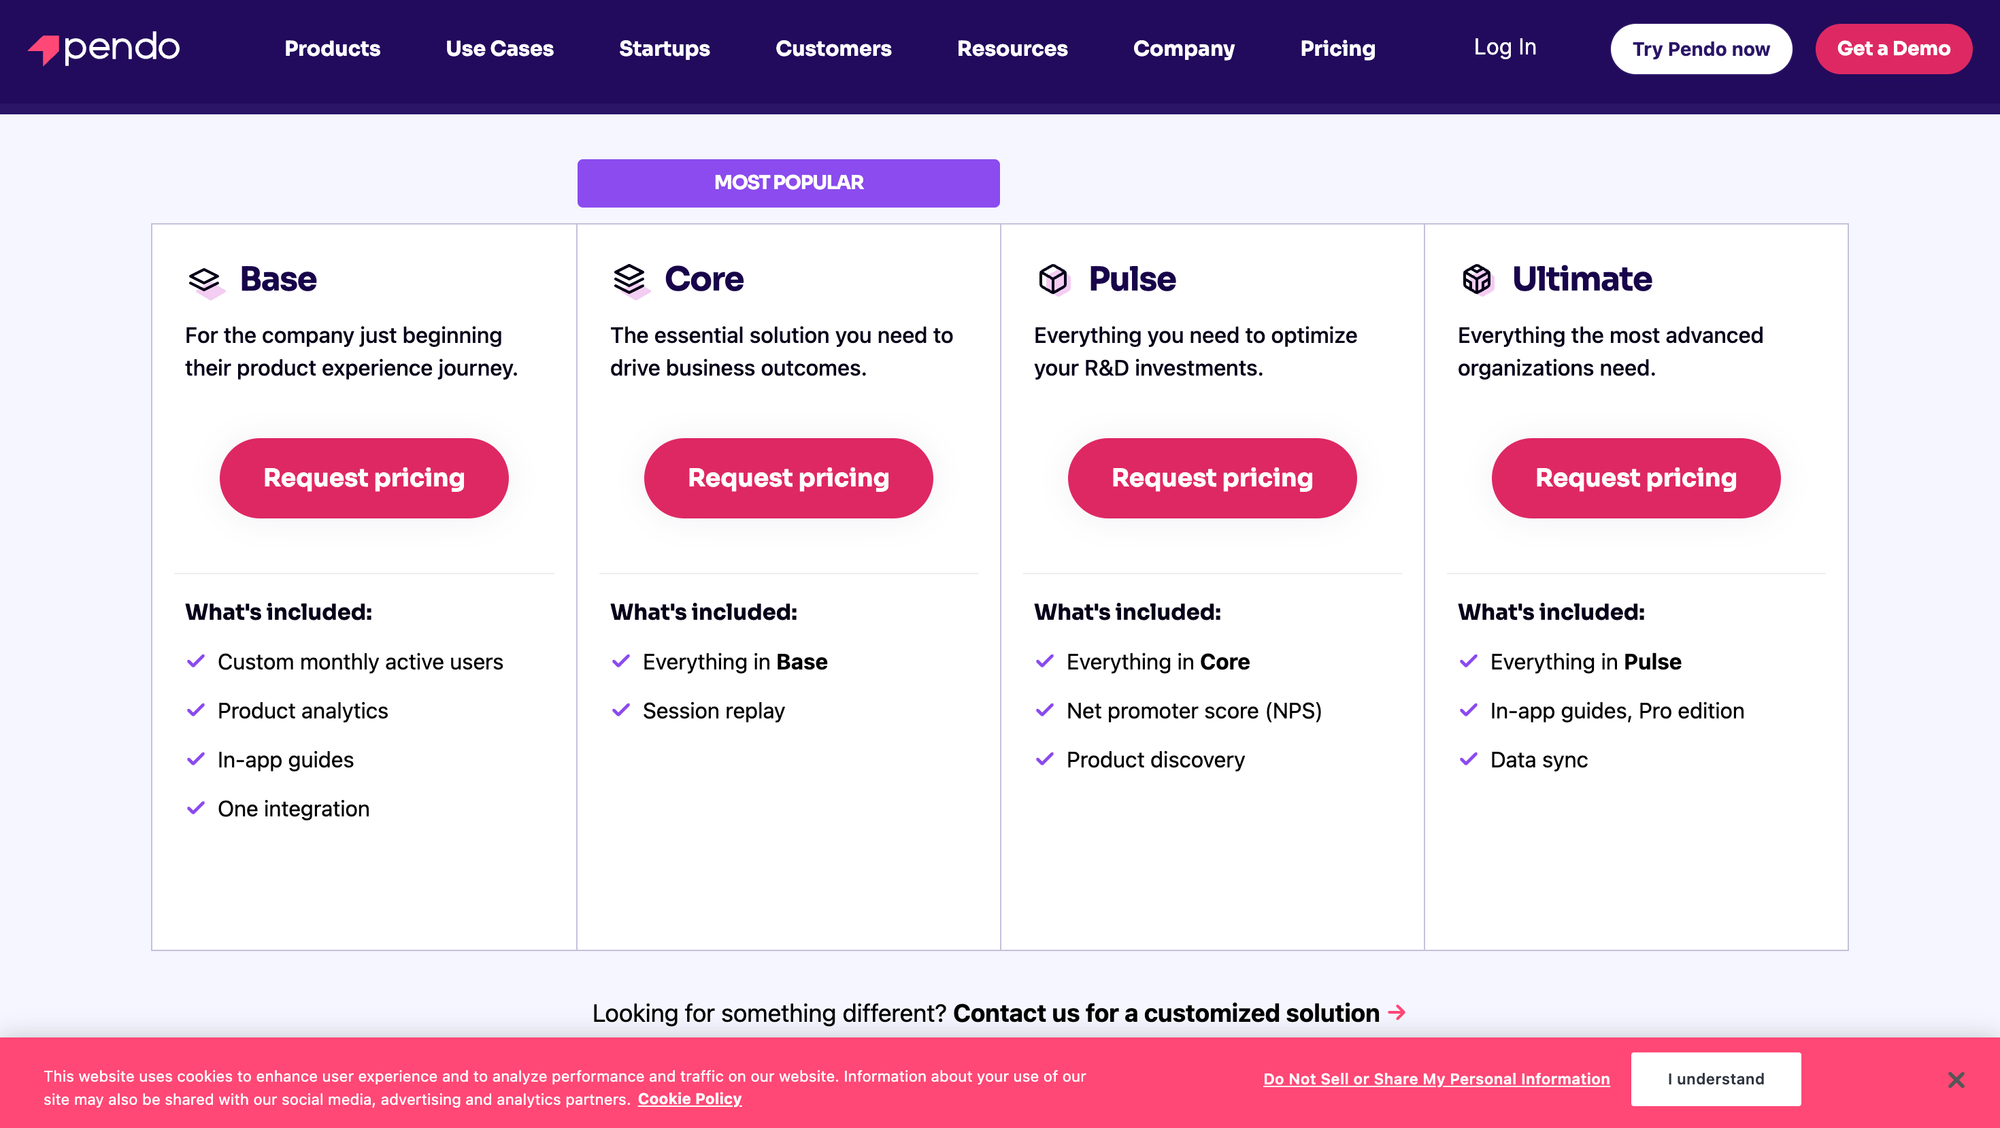Click Session replay feature item
This screenshot has height=1128, width=2000.
pos(714,711)
